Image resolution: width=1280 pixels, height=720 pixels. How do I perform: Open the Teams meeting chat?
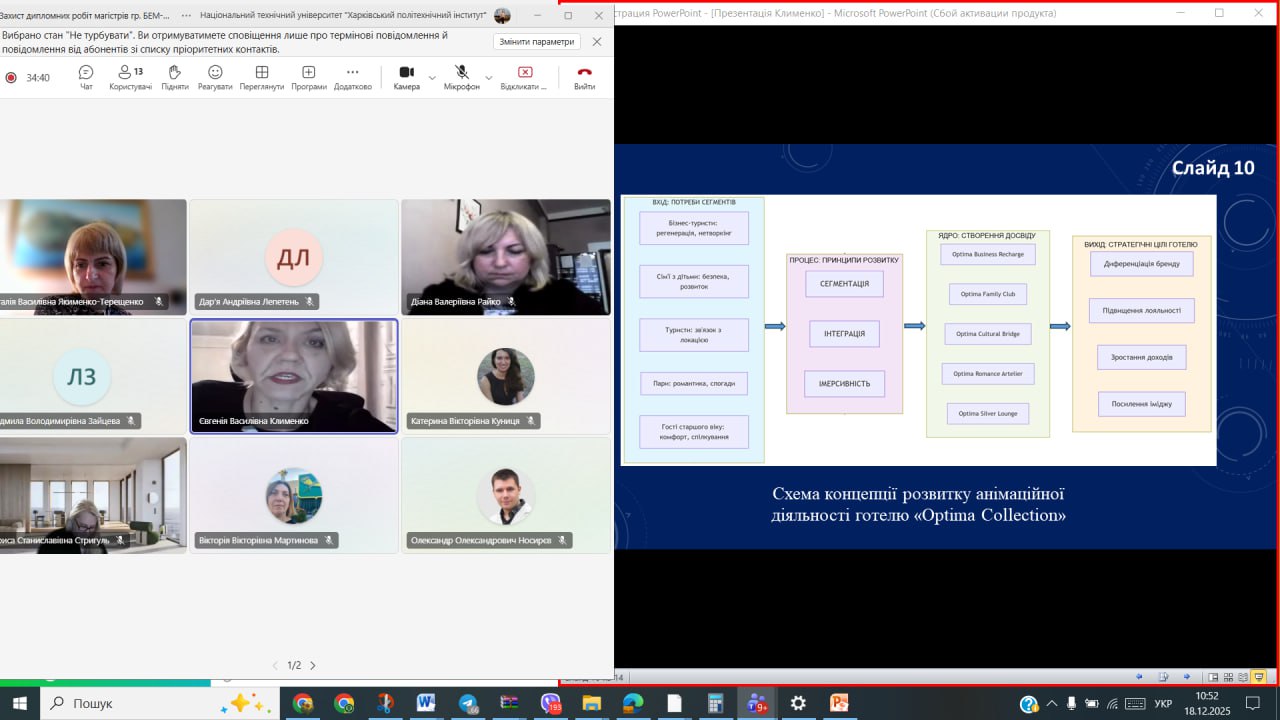[x=86, y=77]
